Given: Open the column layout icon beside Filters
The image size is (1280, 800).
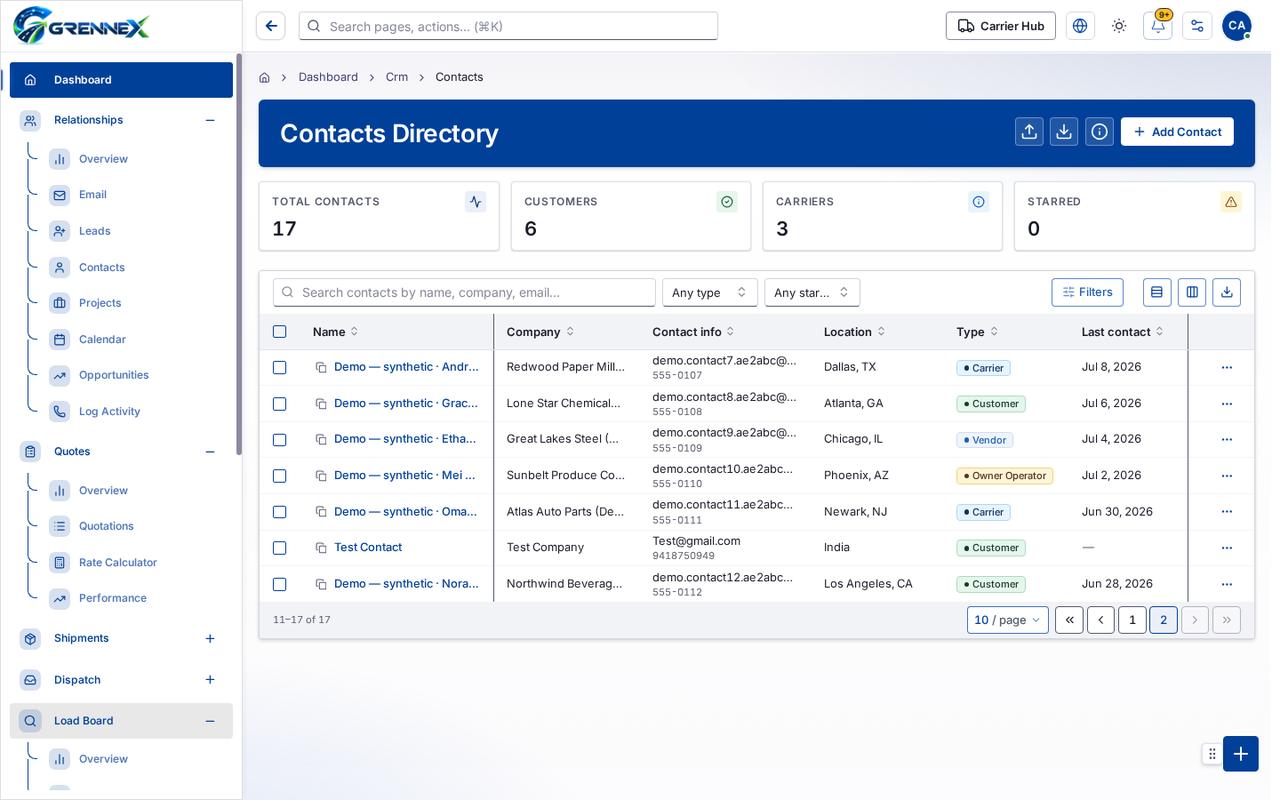Looking at the screenshot, I should tap(1192, 292).
